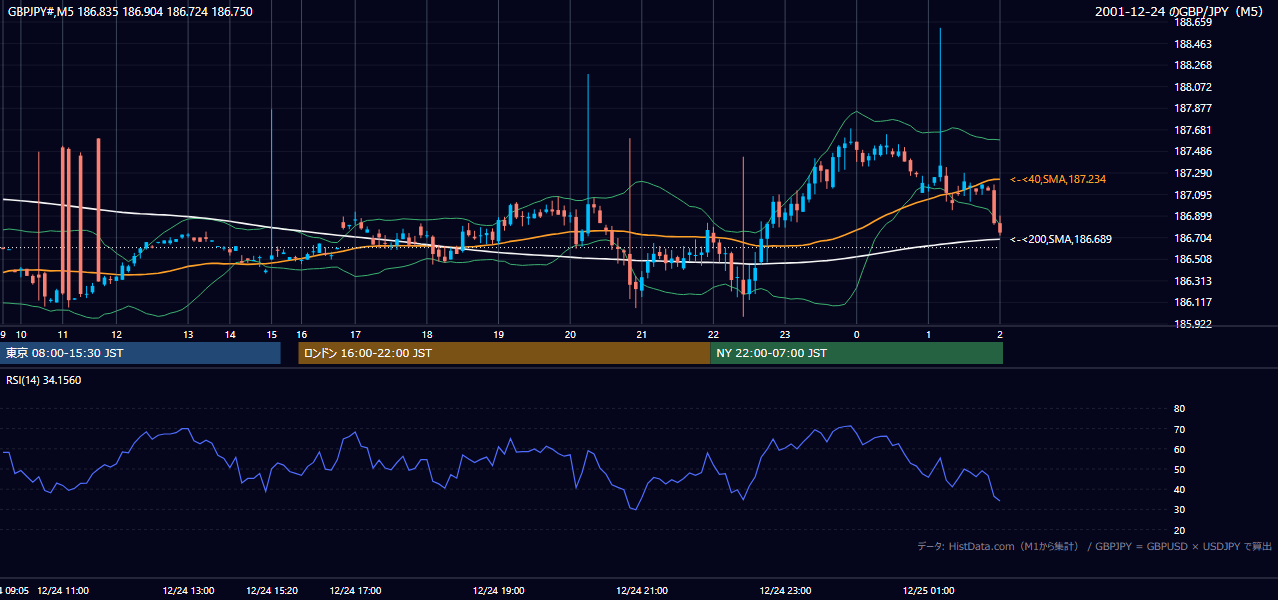Click hour marker 15 under the price chart
The height and width of the screenshot is (600, 1278).
coord(271,335)
